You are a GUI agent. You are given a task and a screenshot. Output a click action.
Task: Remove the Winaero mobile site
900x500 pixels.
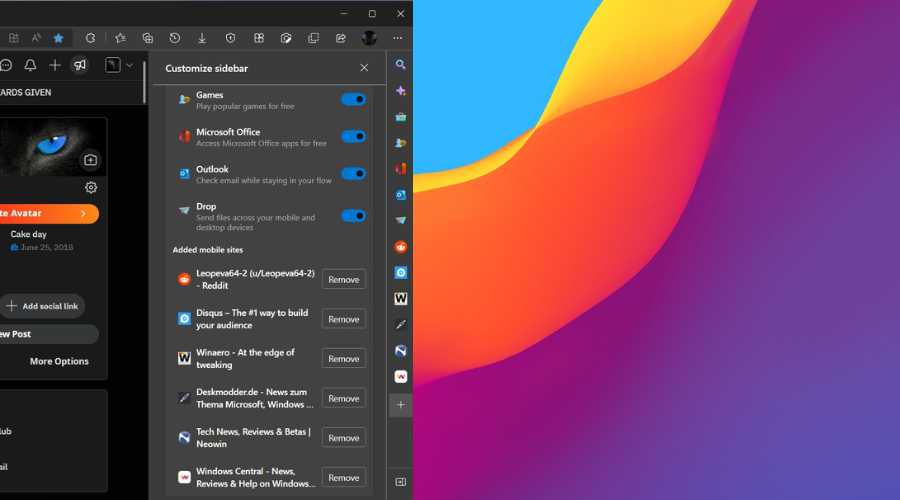point(344,359)
